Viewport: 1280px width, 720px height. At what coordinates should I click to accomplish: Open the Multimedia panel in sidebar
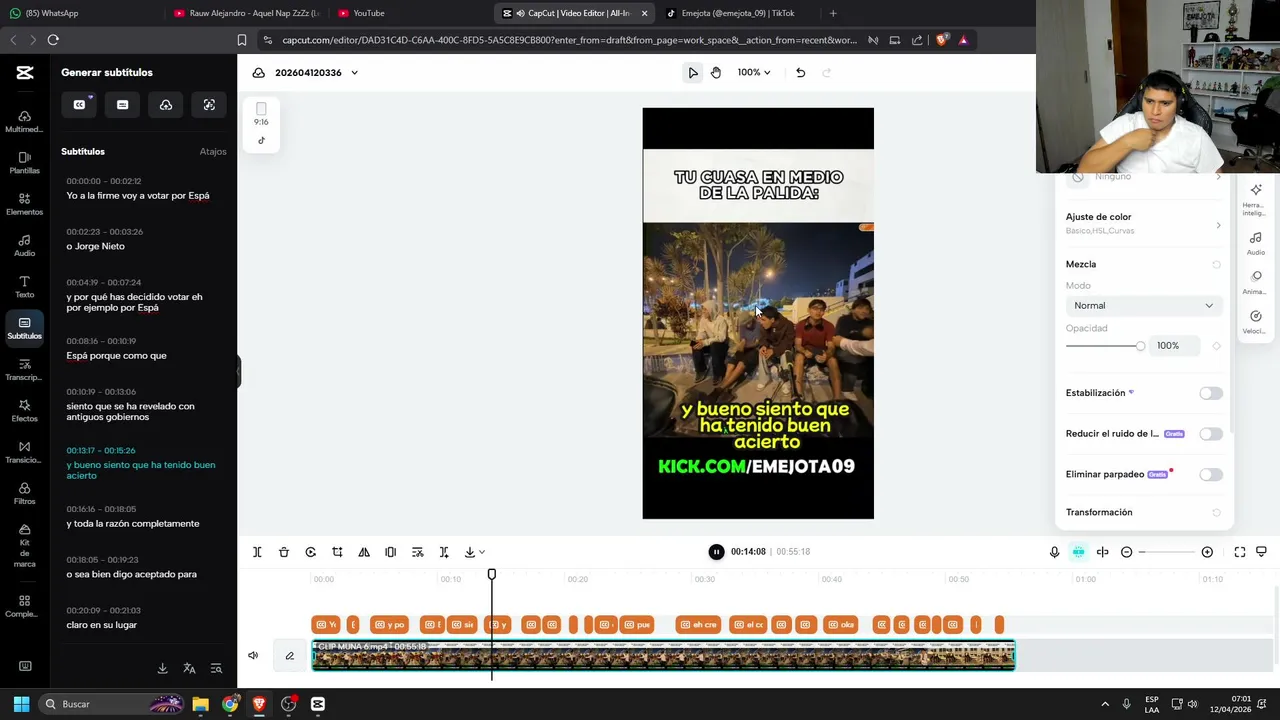[24, 121]
